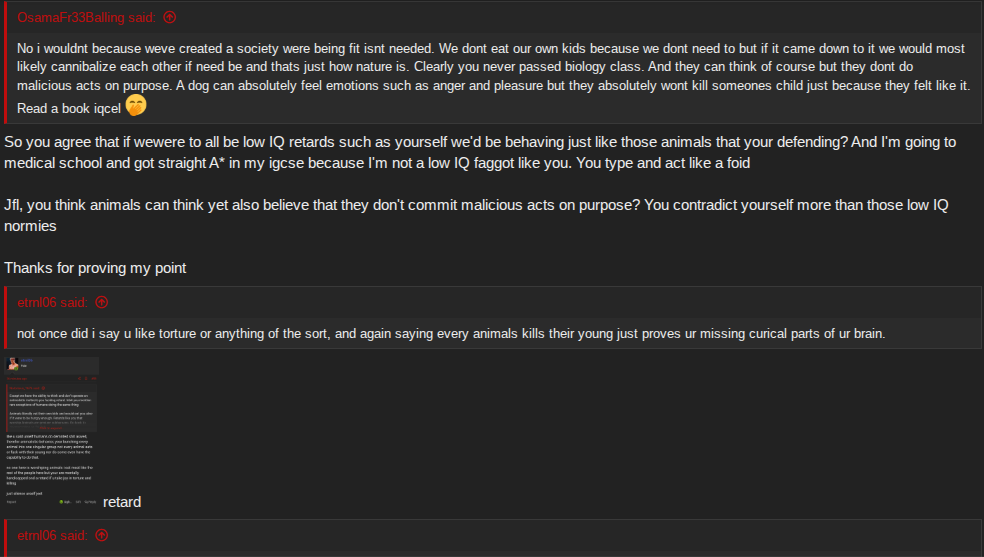984x557 pixels.
Task: Click the 'not once did i say' quoted text
Action: (x=451, y=333)
